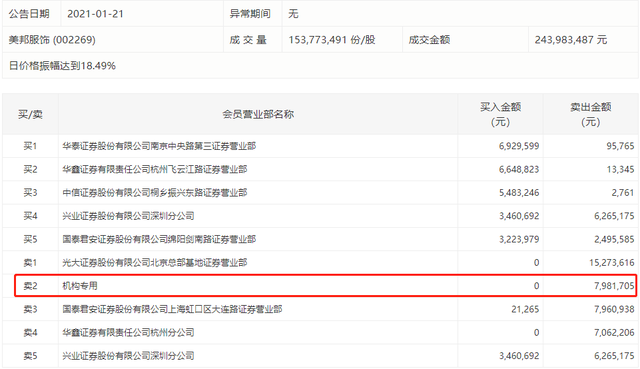Select the 买2 row label
This screenshot has width=640, height=369.
click(30, 169)
